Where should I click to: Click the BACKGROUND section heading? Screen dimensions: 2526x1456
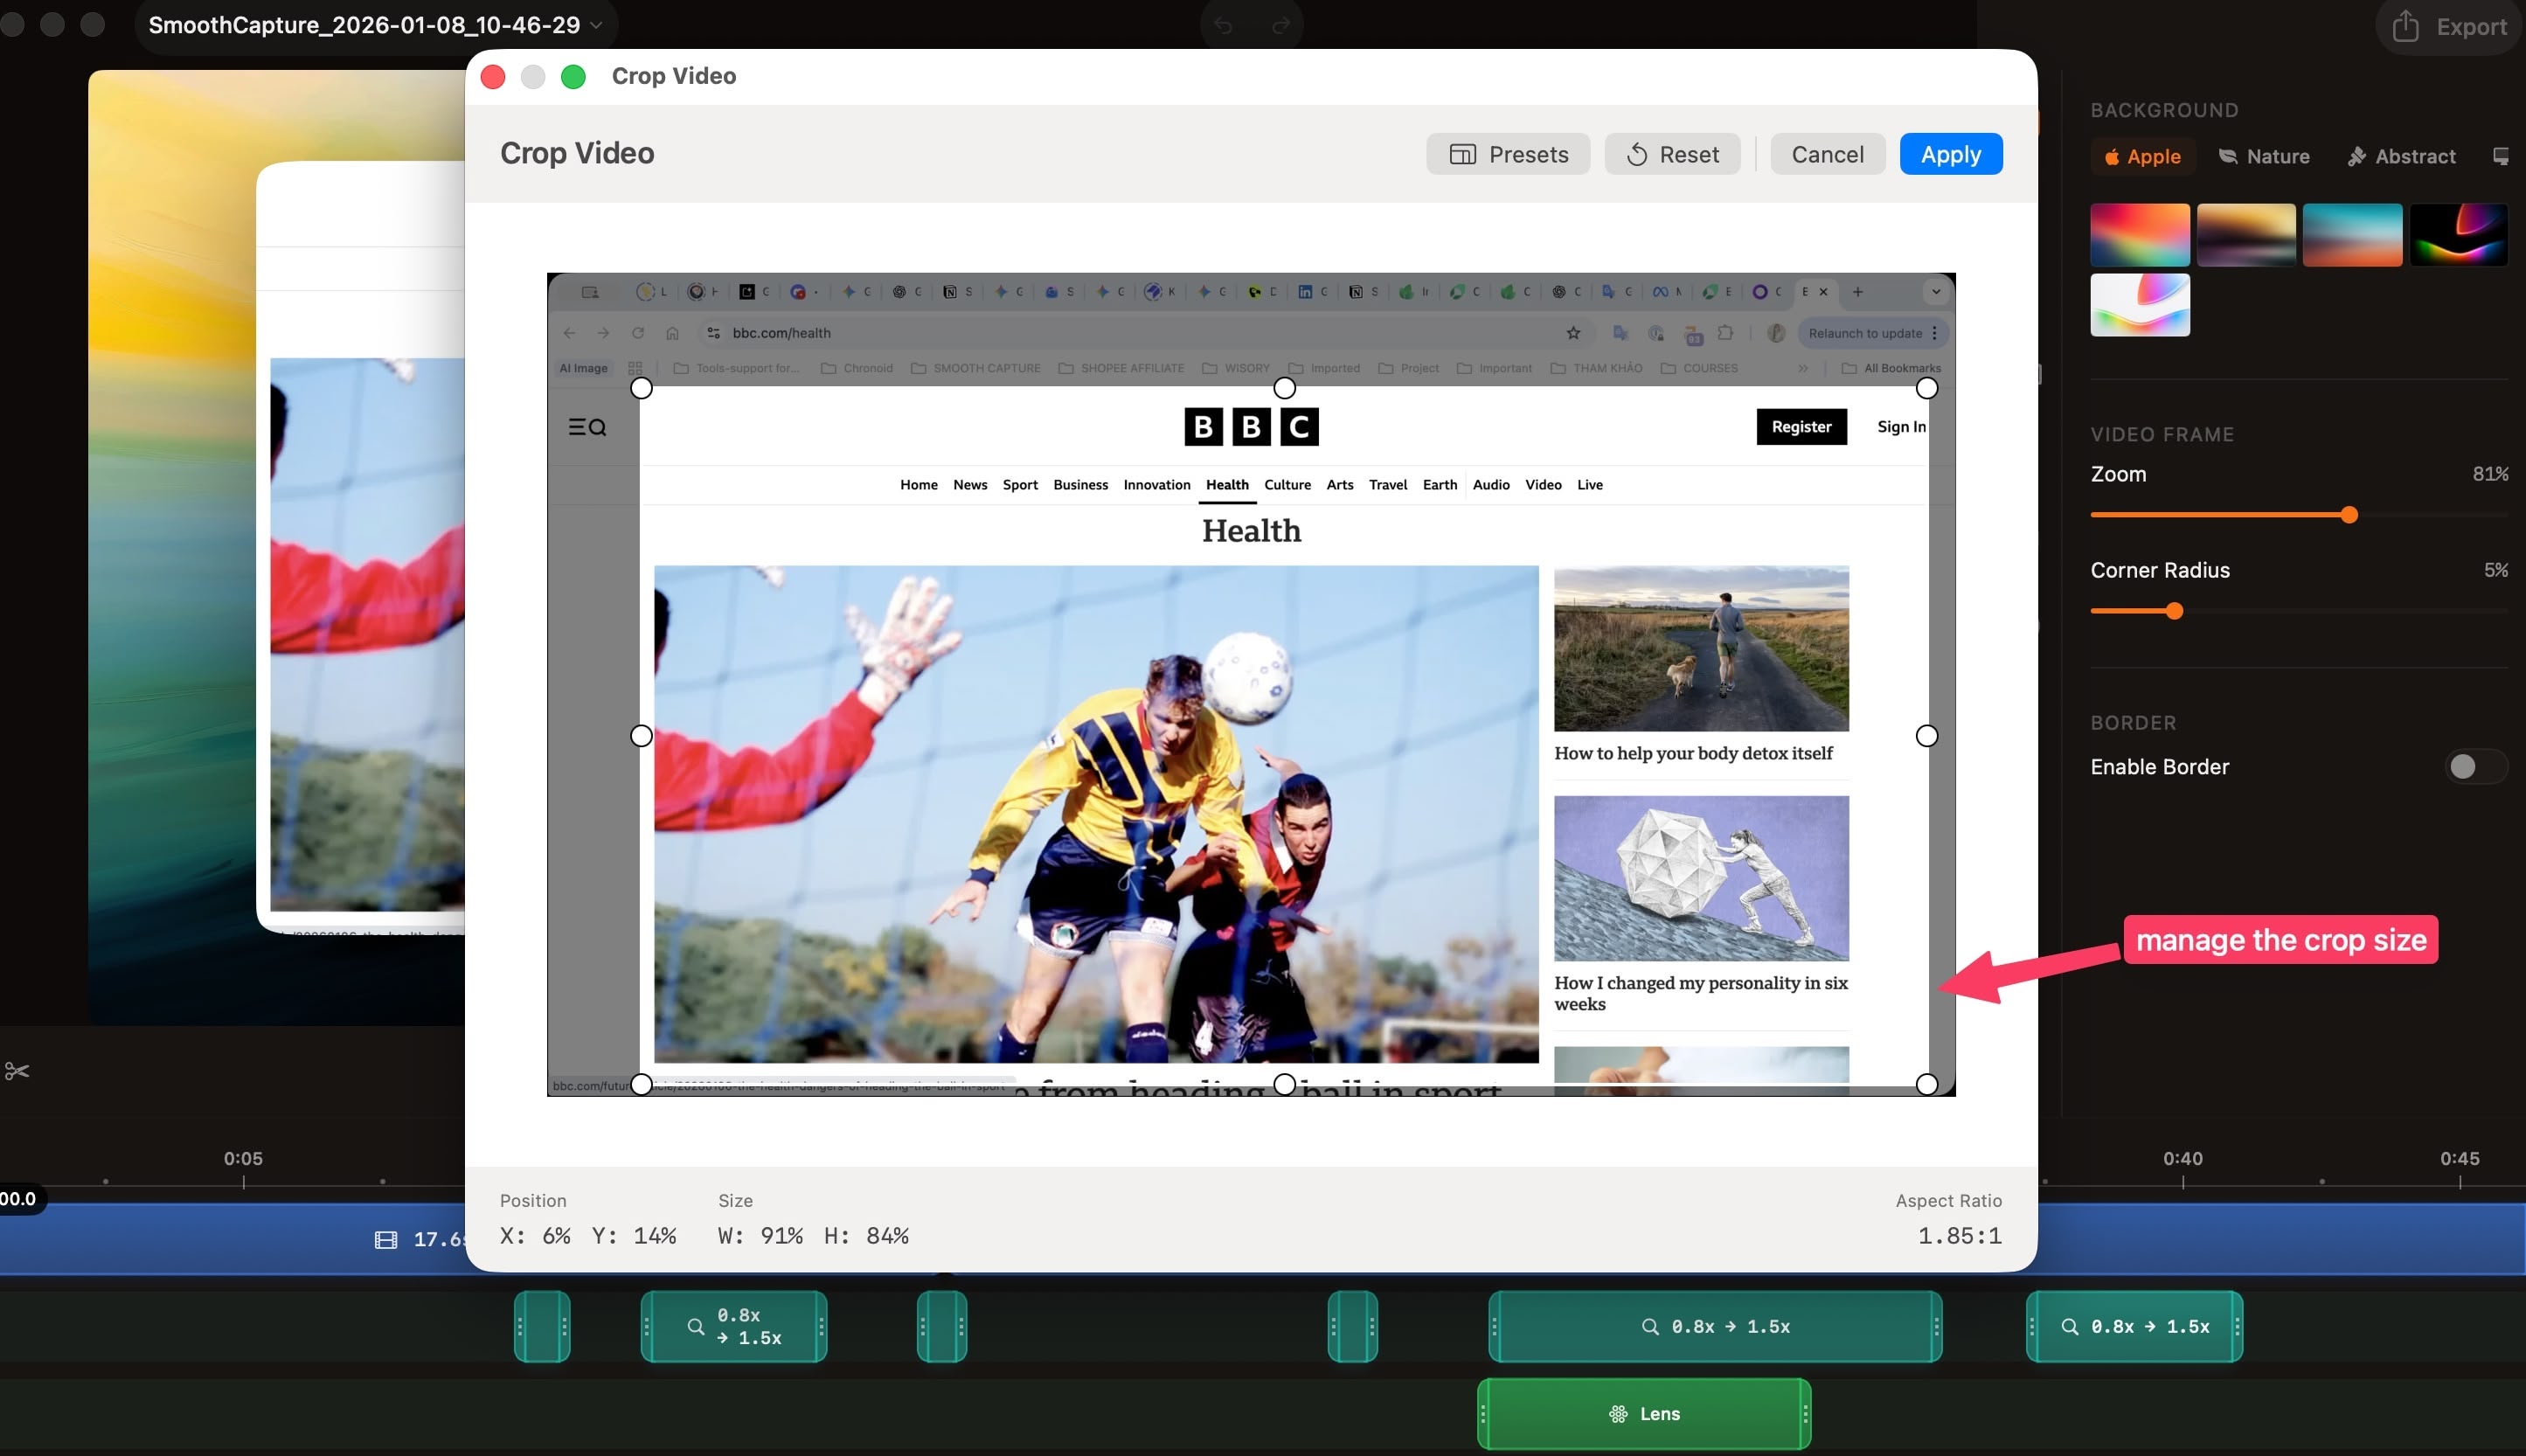coord(2164,110)
